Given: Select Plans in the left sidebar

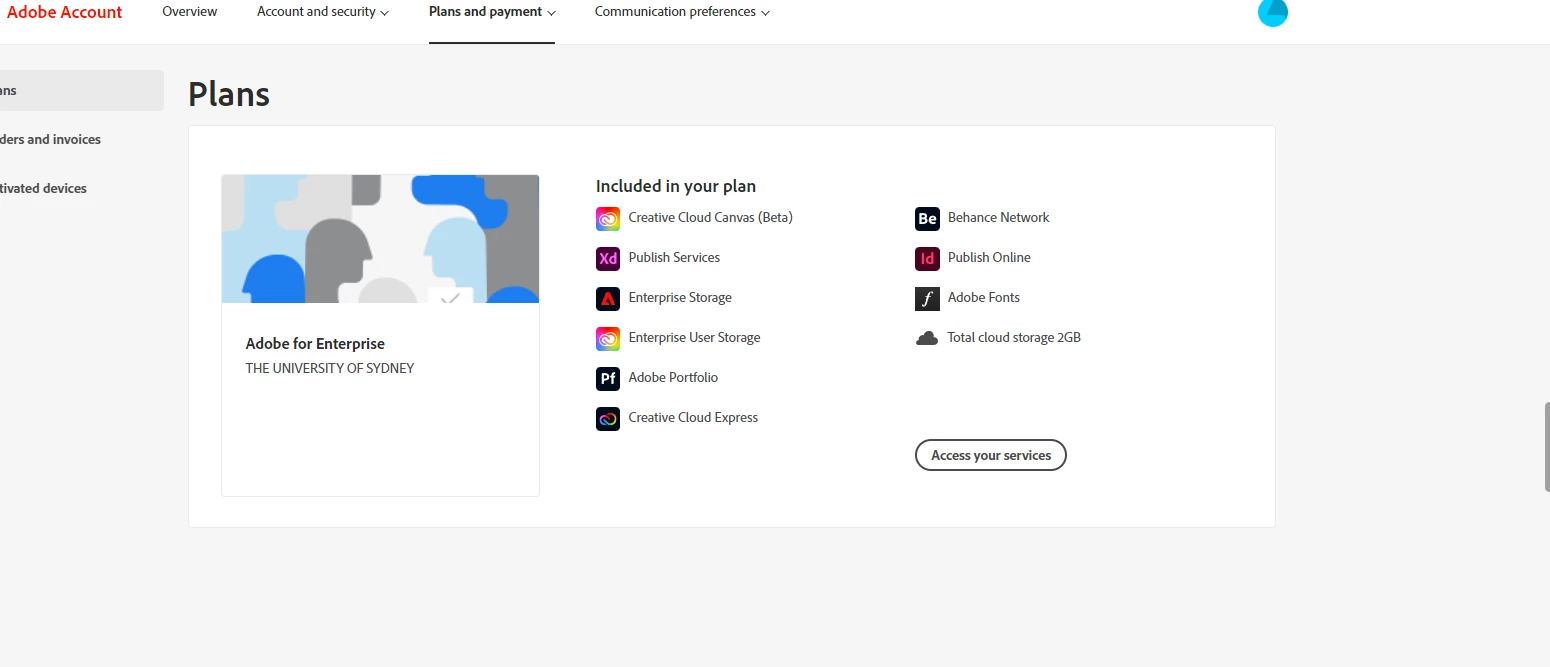Looking at the screenshot, I should point(80,90).
